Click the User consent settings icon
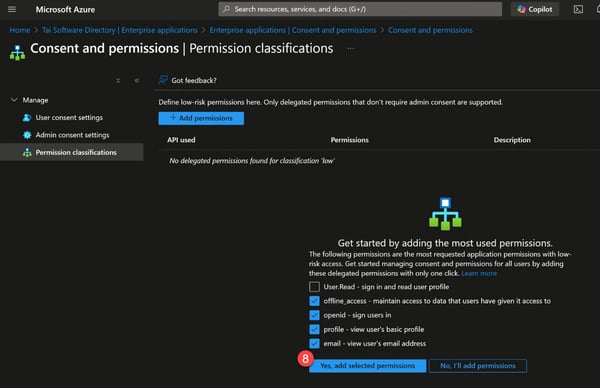Image resolution: width=600 pixels, height=388 pixels. tap(27, 117)
